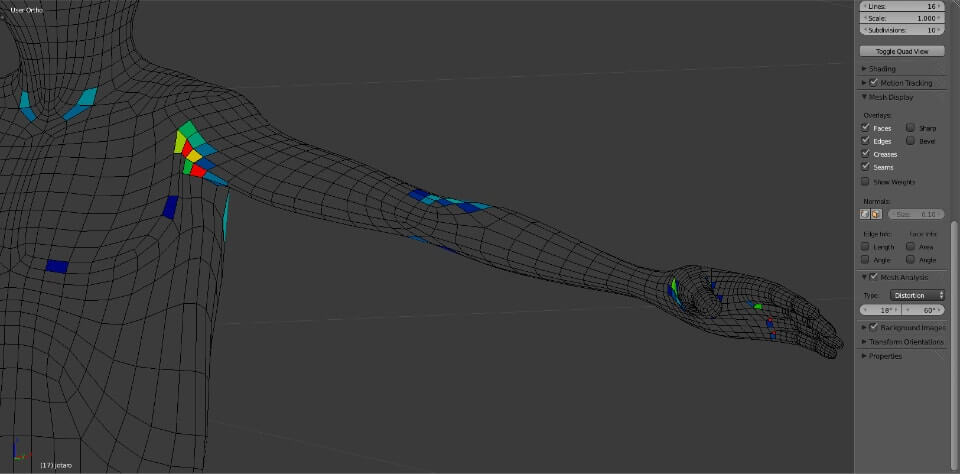Enable edge Length info checkbox

865,246
